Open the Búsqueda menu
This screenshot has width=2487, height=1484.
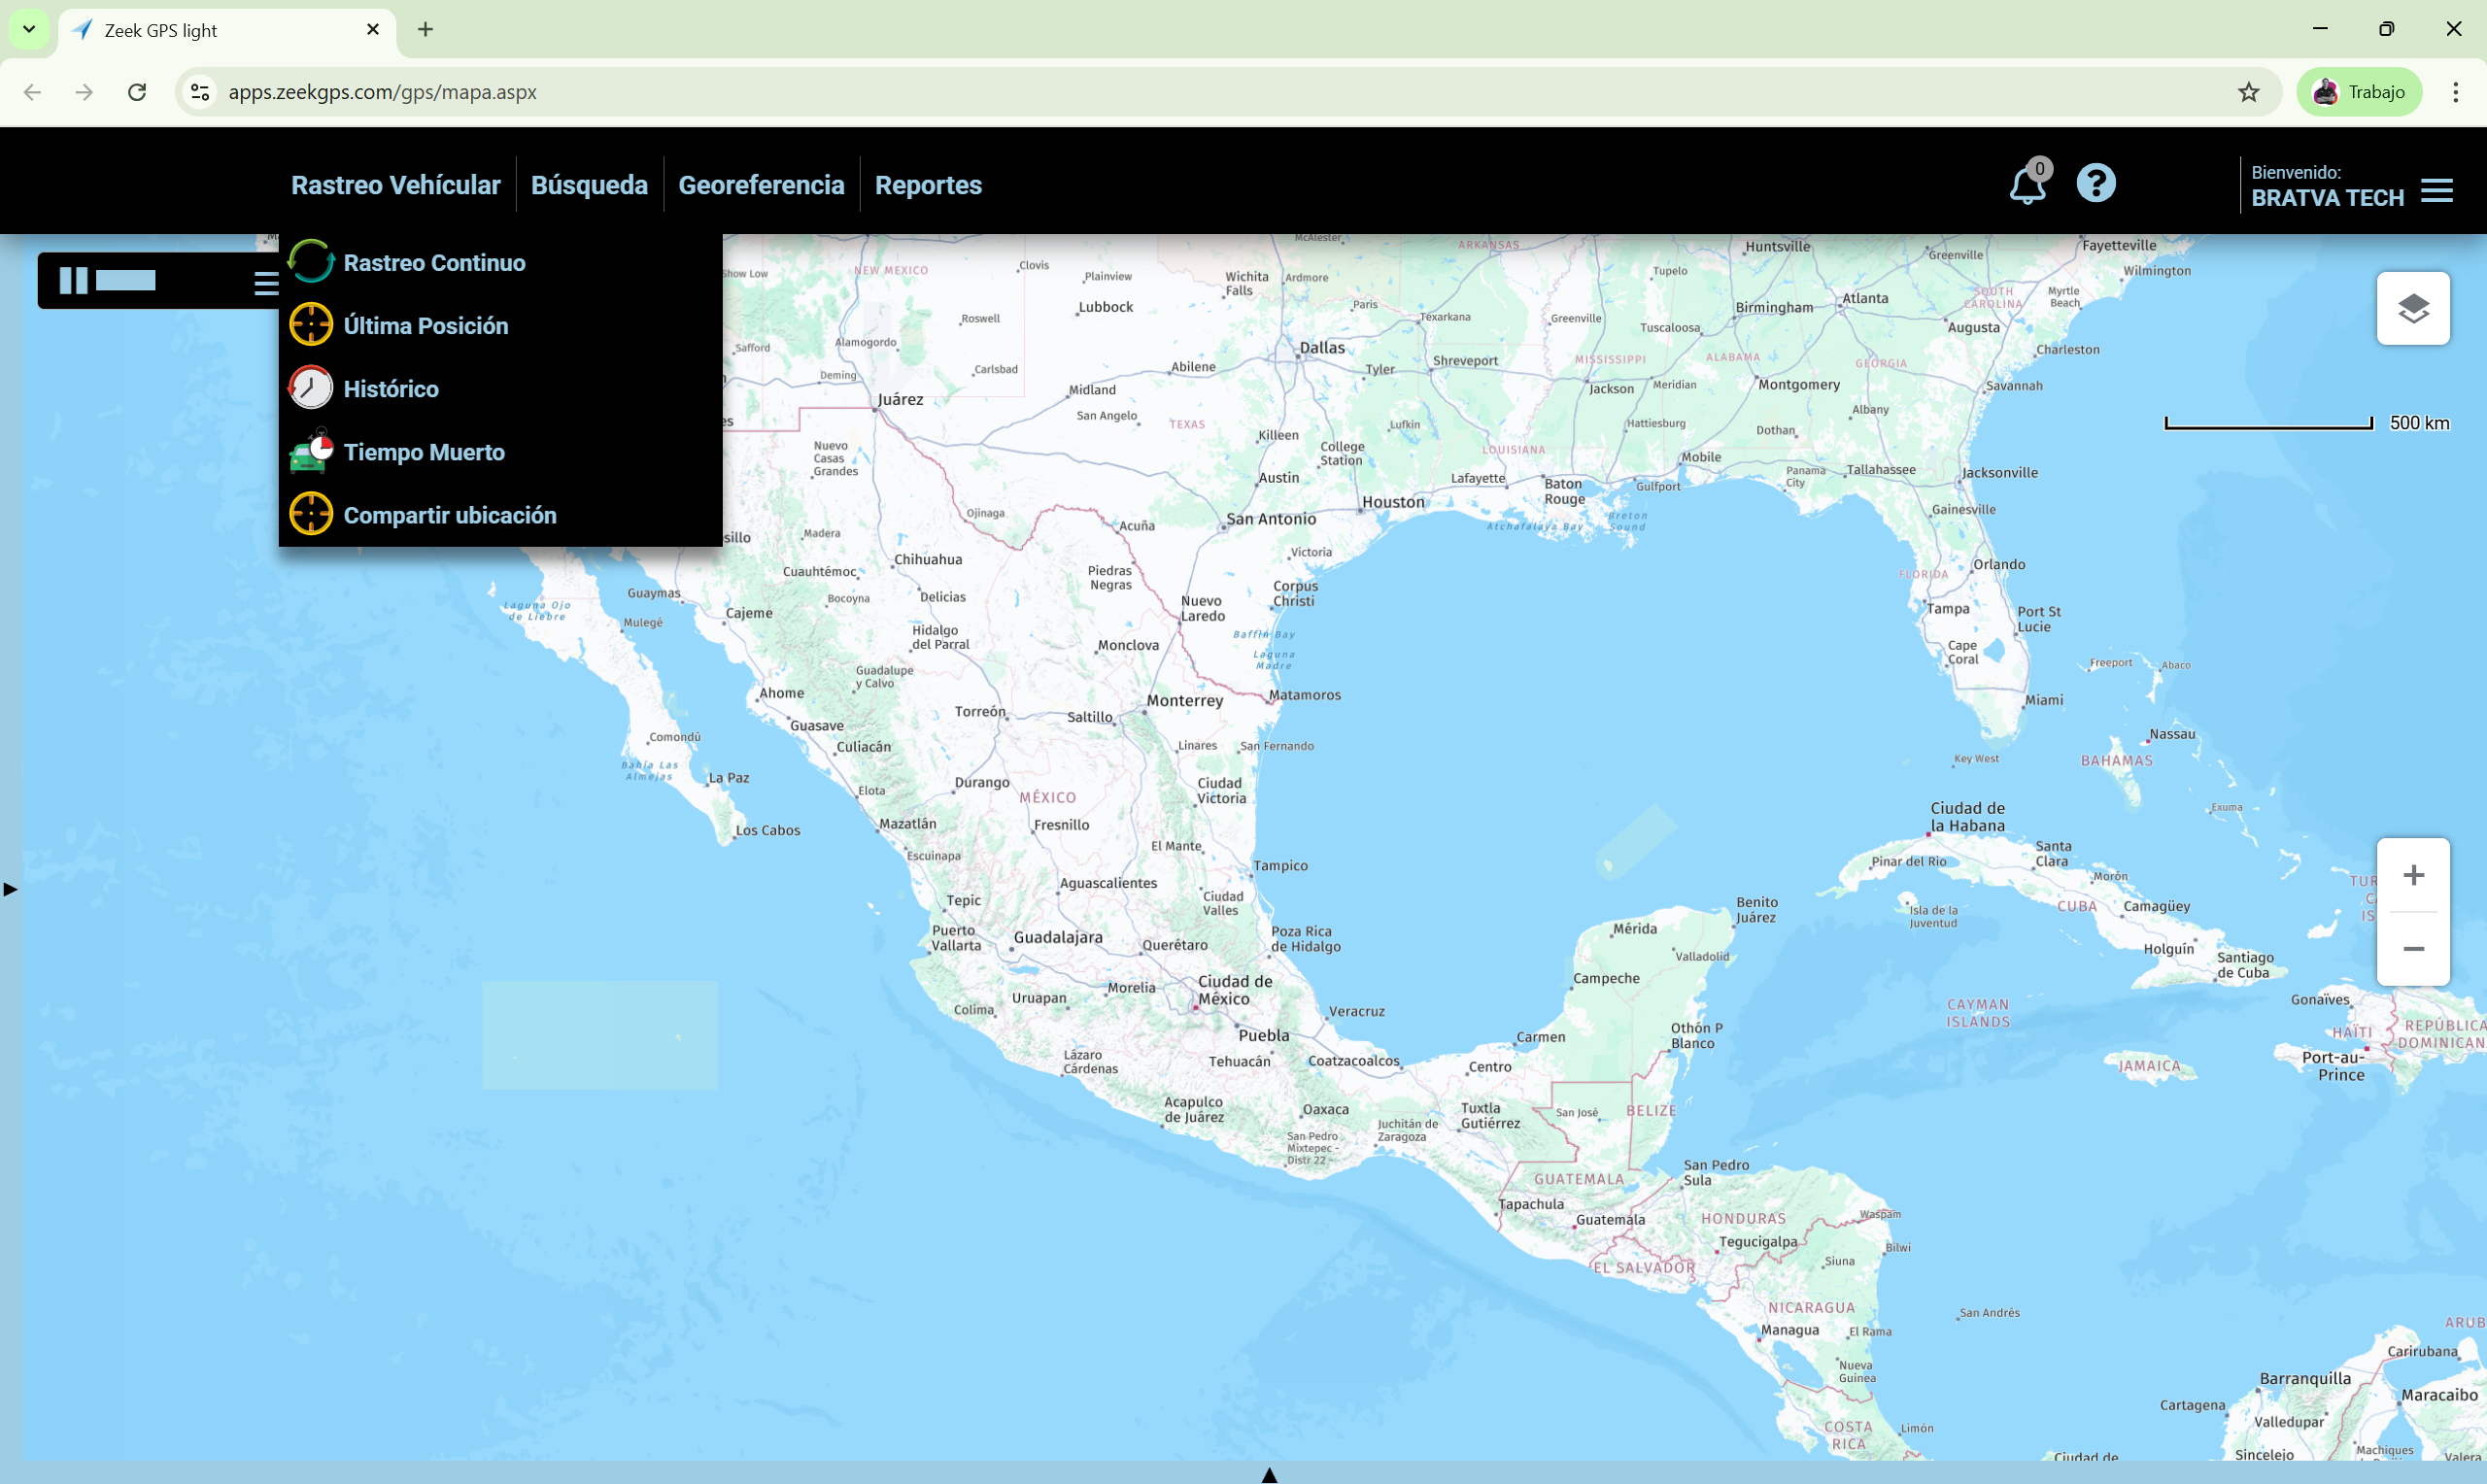click(x=589, y=185)
